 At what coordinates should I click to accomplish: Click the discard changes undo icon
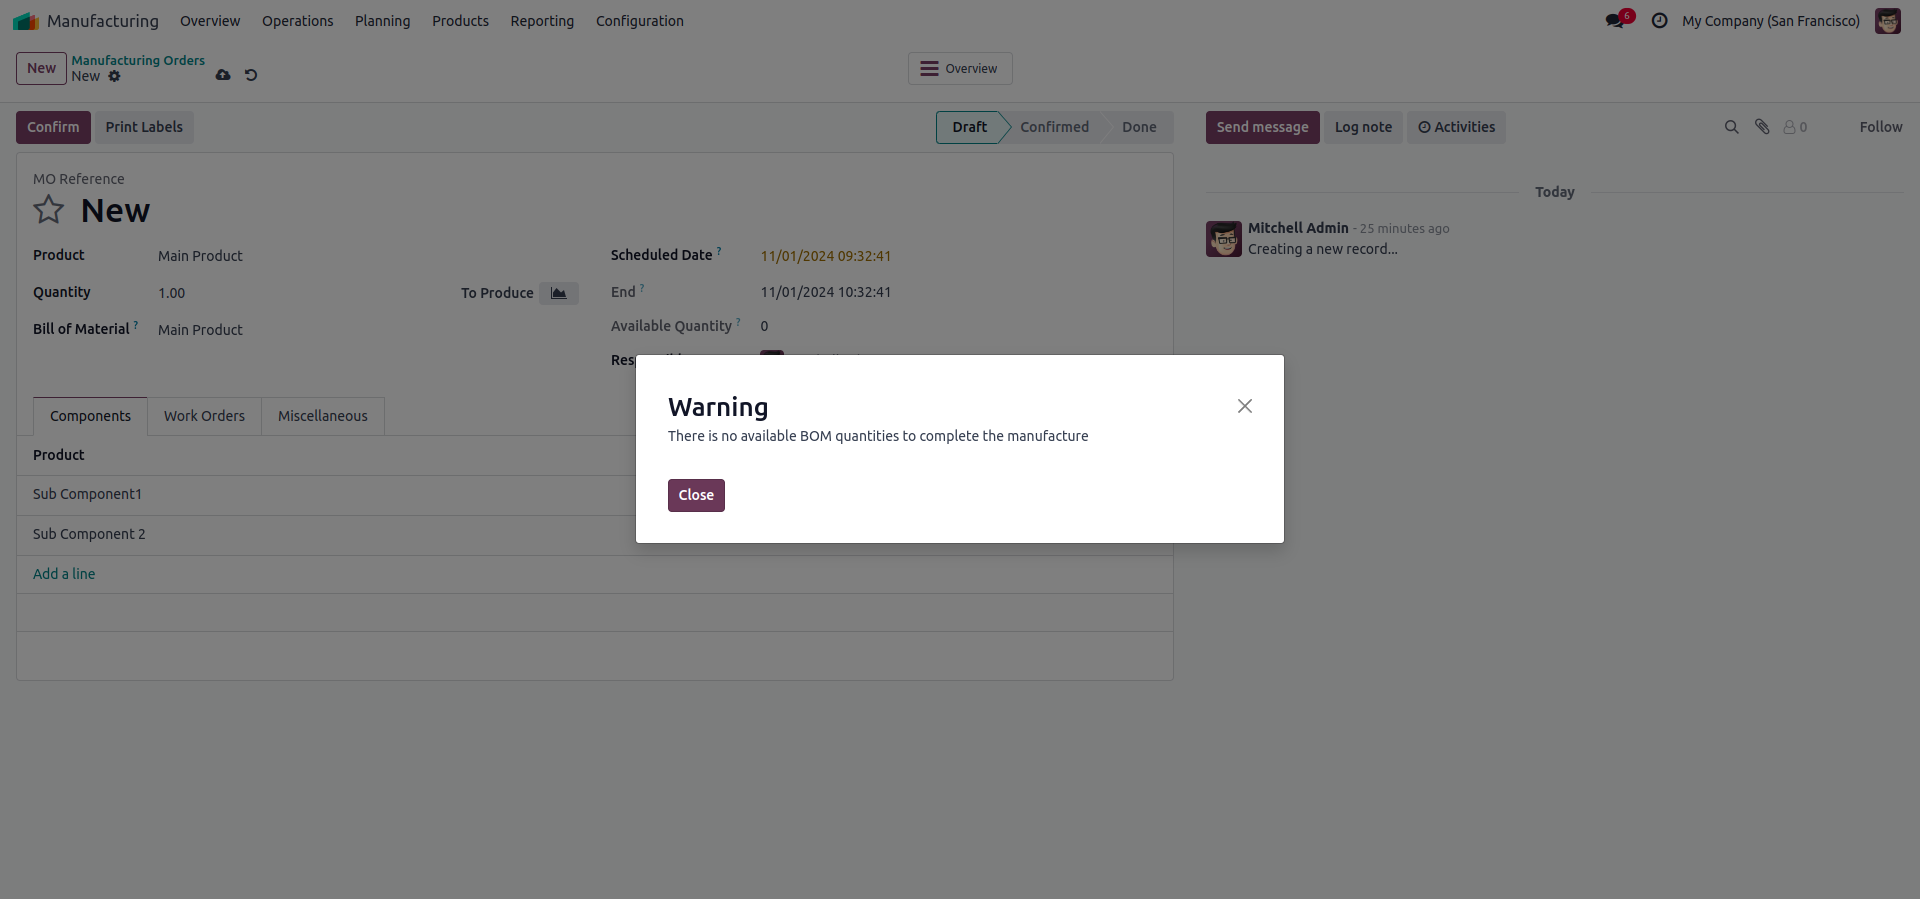pyautogui.click(x=251, y=75)
